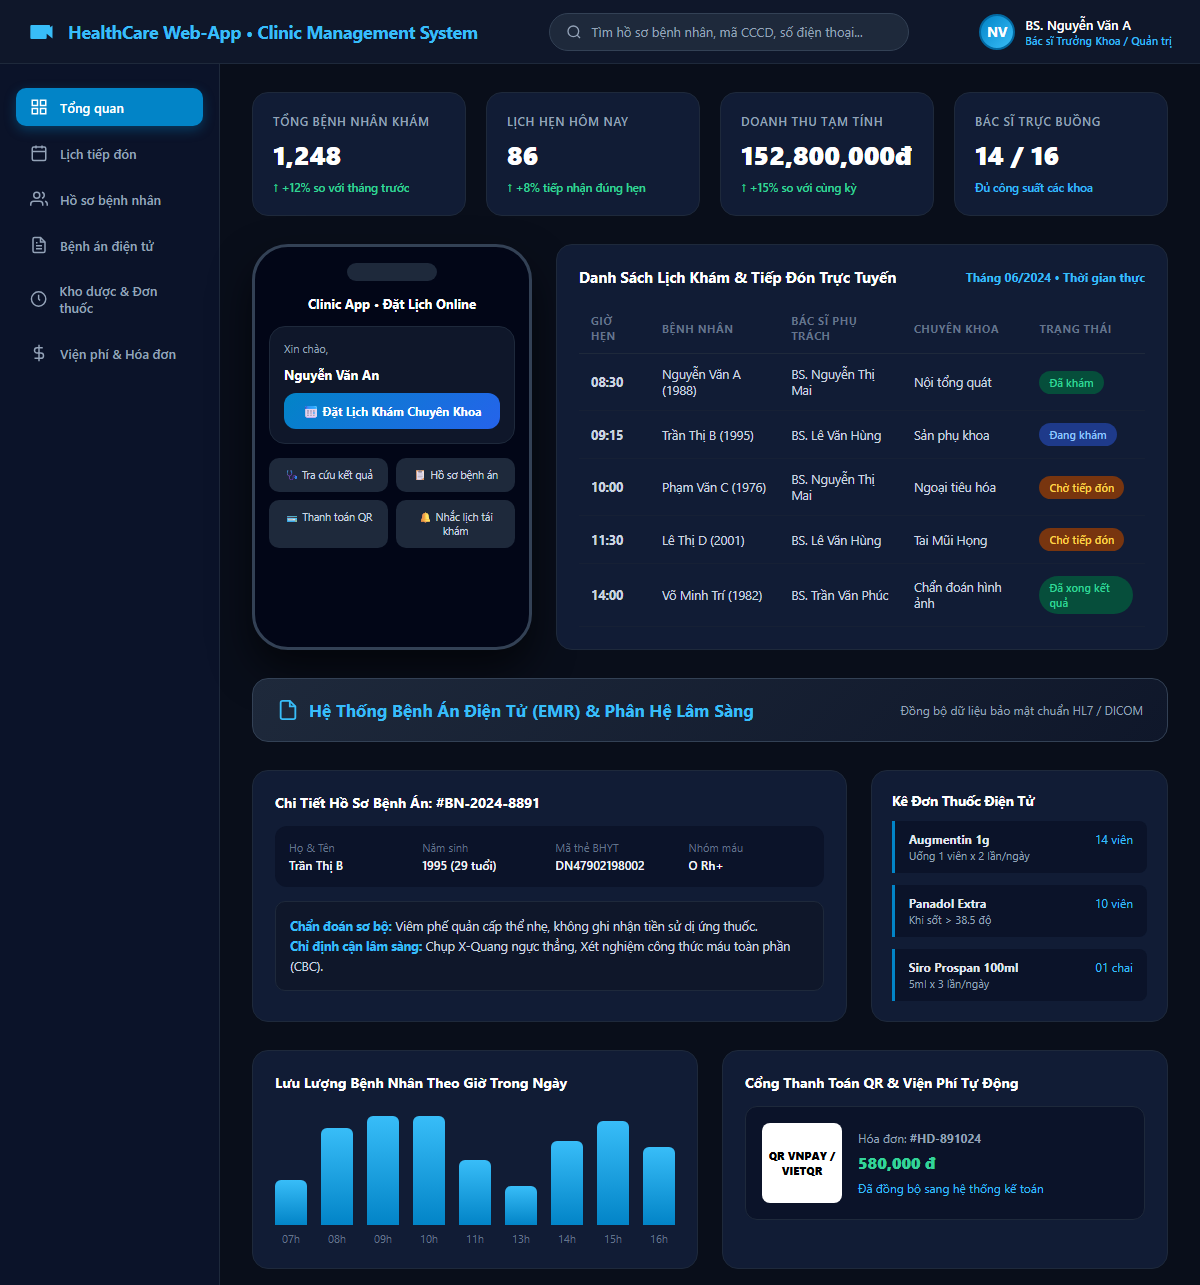Image resolution: width=1200 pixels, height=1285 pixels.
Task: Click the Augmentin 1g prescription item
Action: (x=1019, y=847)
